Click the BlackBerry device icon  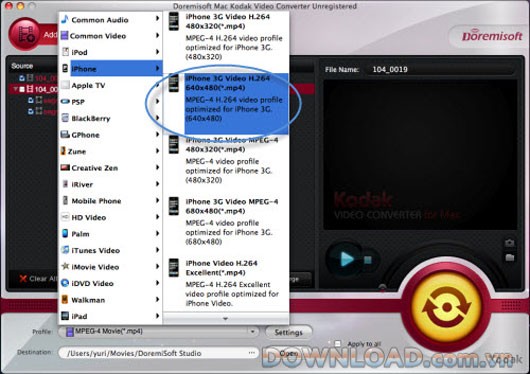pos(65,118)
